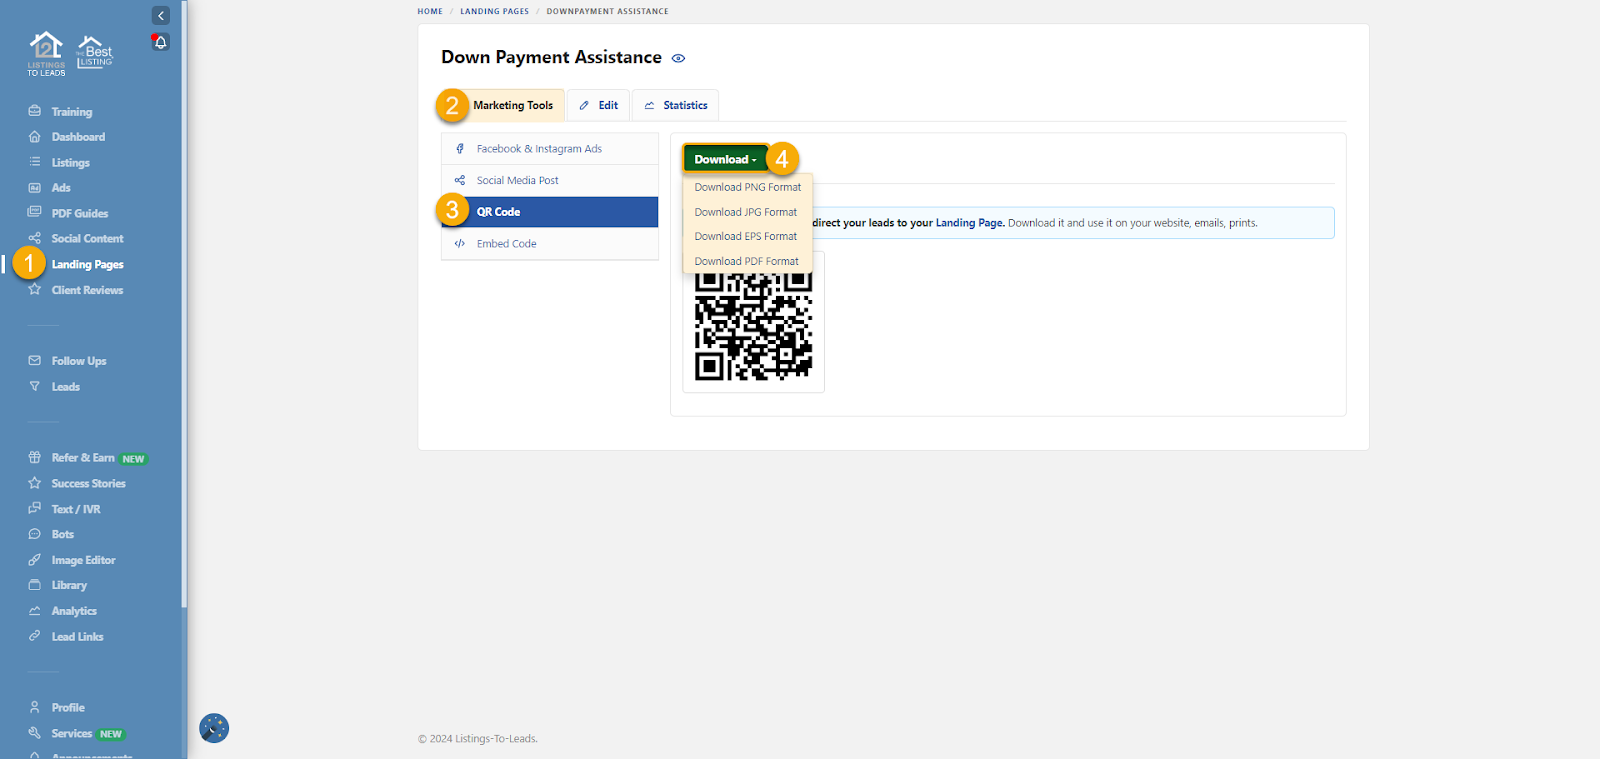Screen dimensions: 1600x759
Task: Open Library in sidebar
Action: point(69,586)
